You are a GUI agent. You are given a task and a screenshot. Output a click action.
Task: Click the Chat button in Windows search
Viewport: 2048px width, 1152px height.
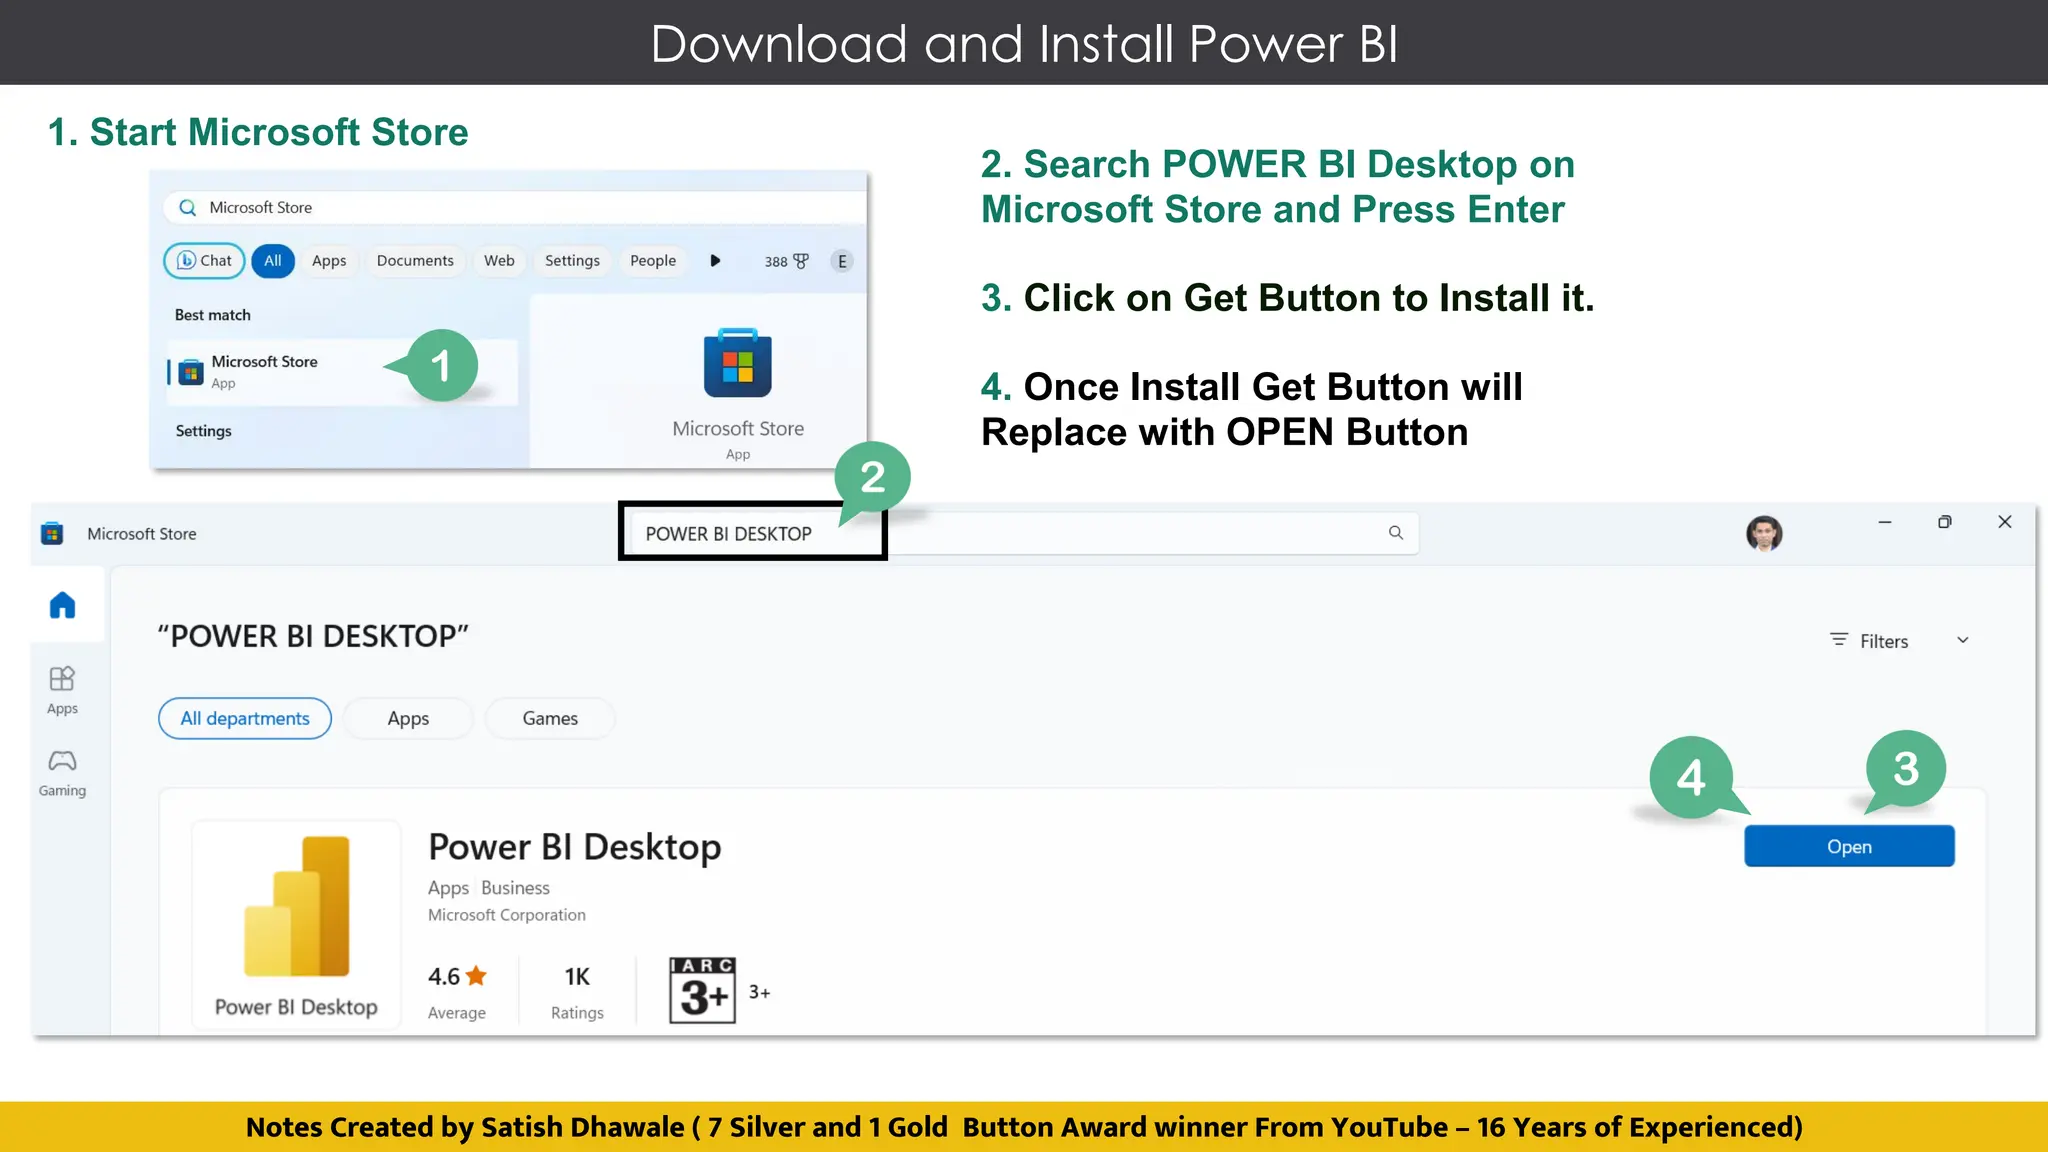coord(204,261)
